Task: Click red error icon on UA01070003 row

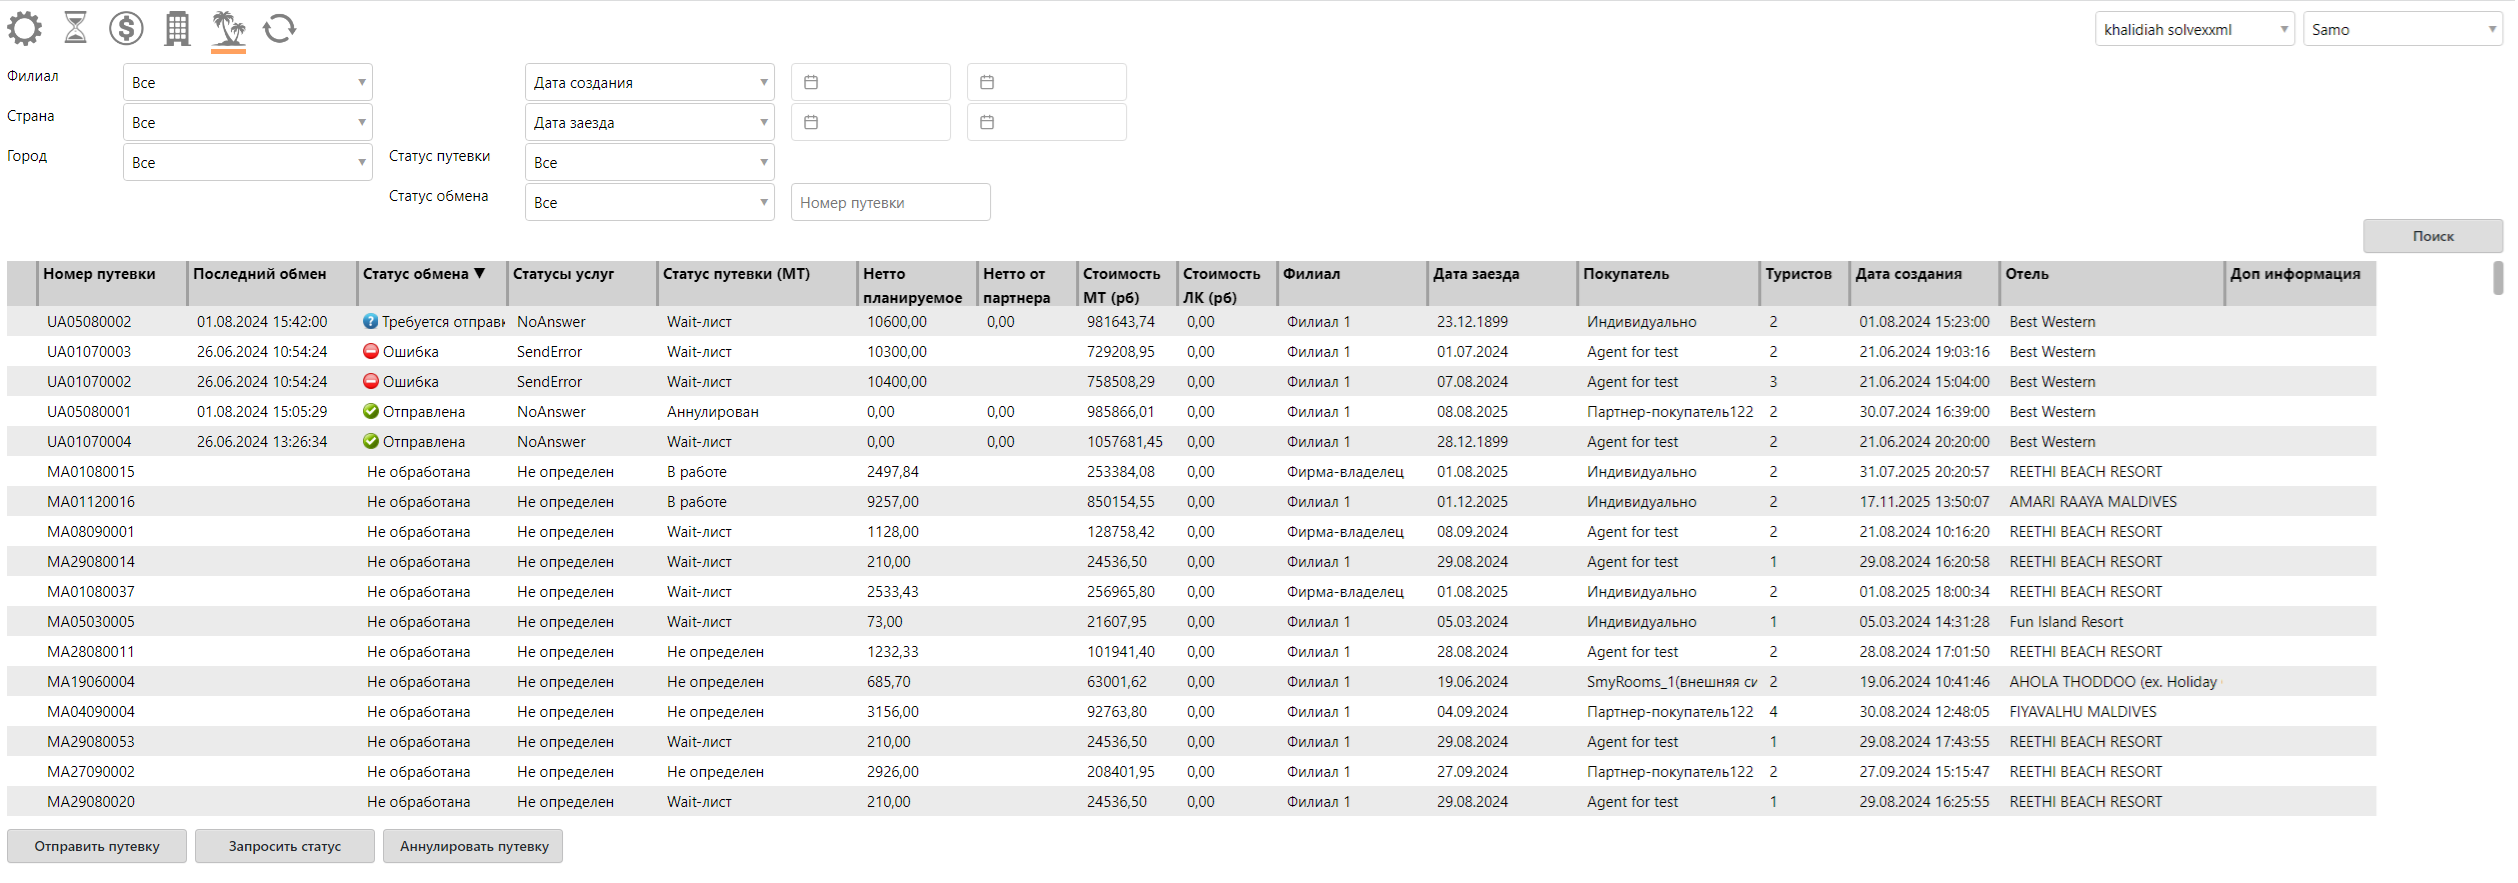Action: 371,351
